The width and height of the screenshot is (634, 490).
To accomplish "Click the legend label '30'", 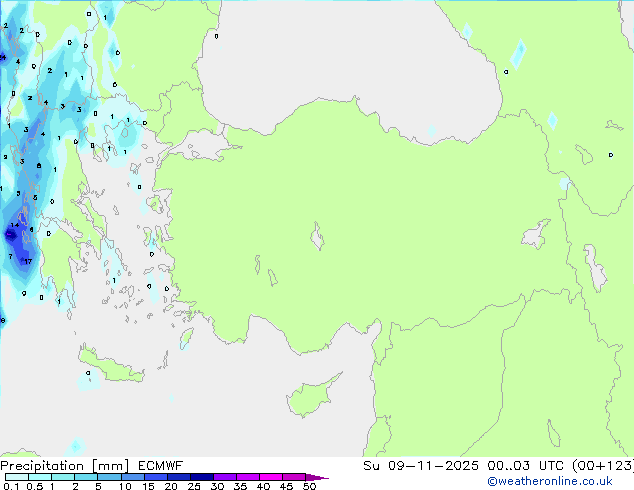I will 217,486.
